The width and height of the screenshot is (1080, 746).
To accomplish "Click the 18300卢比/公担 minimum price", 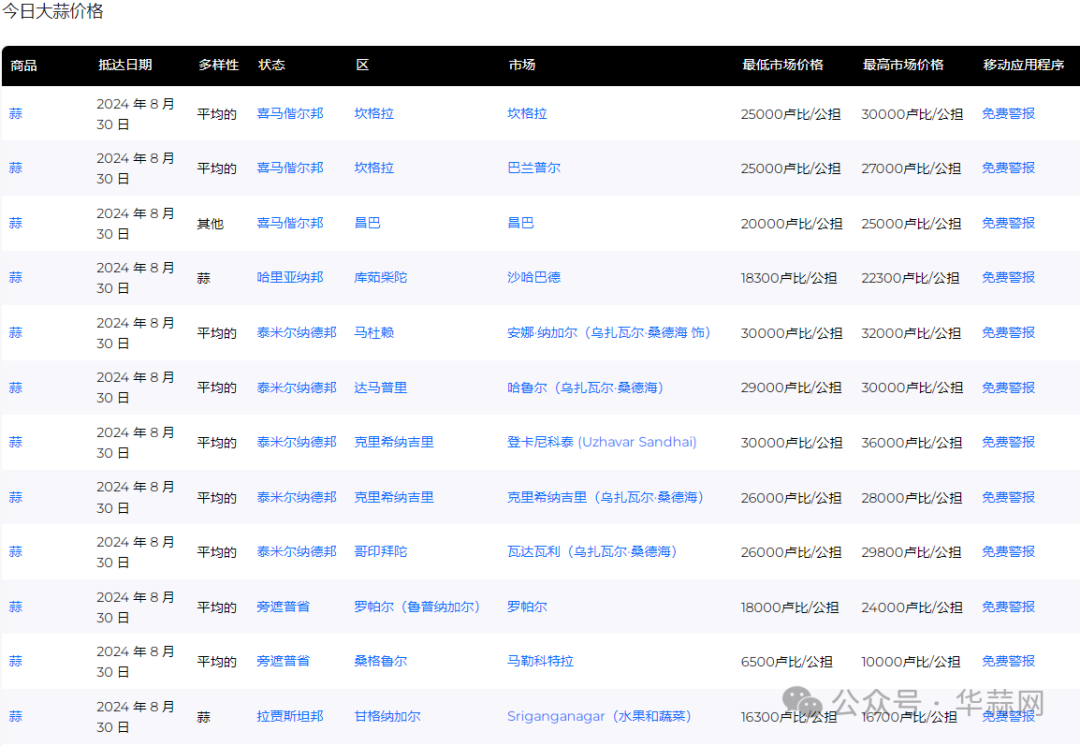I will tap(789, 278).
